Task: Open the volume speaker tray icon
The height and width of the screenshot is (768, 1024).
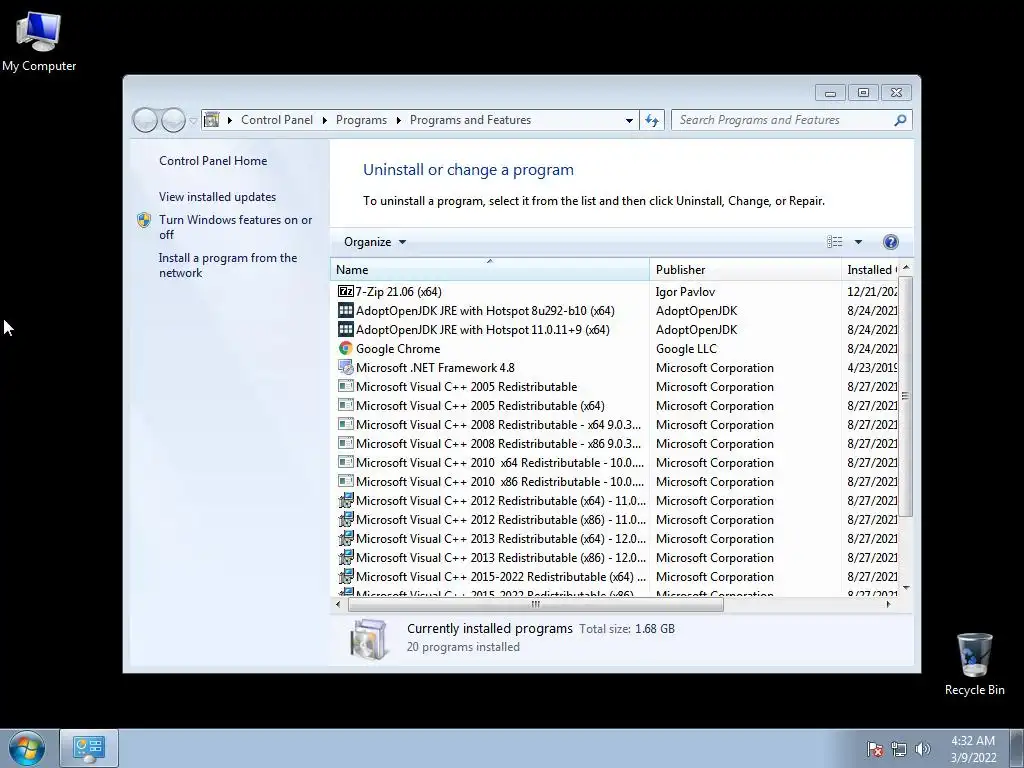Action: click(x=922, y=749)
